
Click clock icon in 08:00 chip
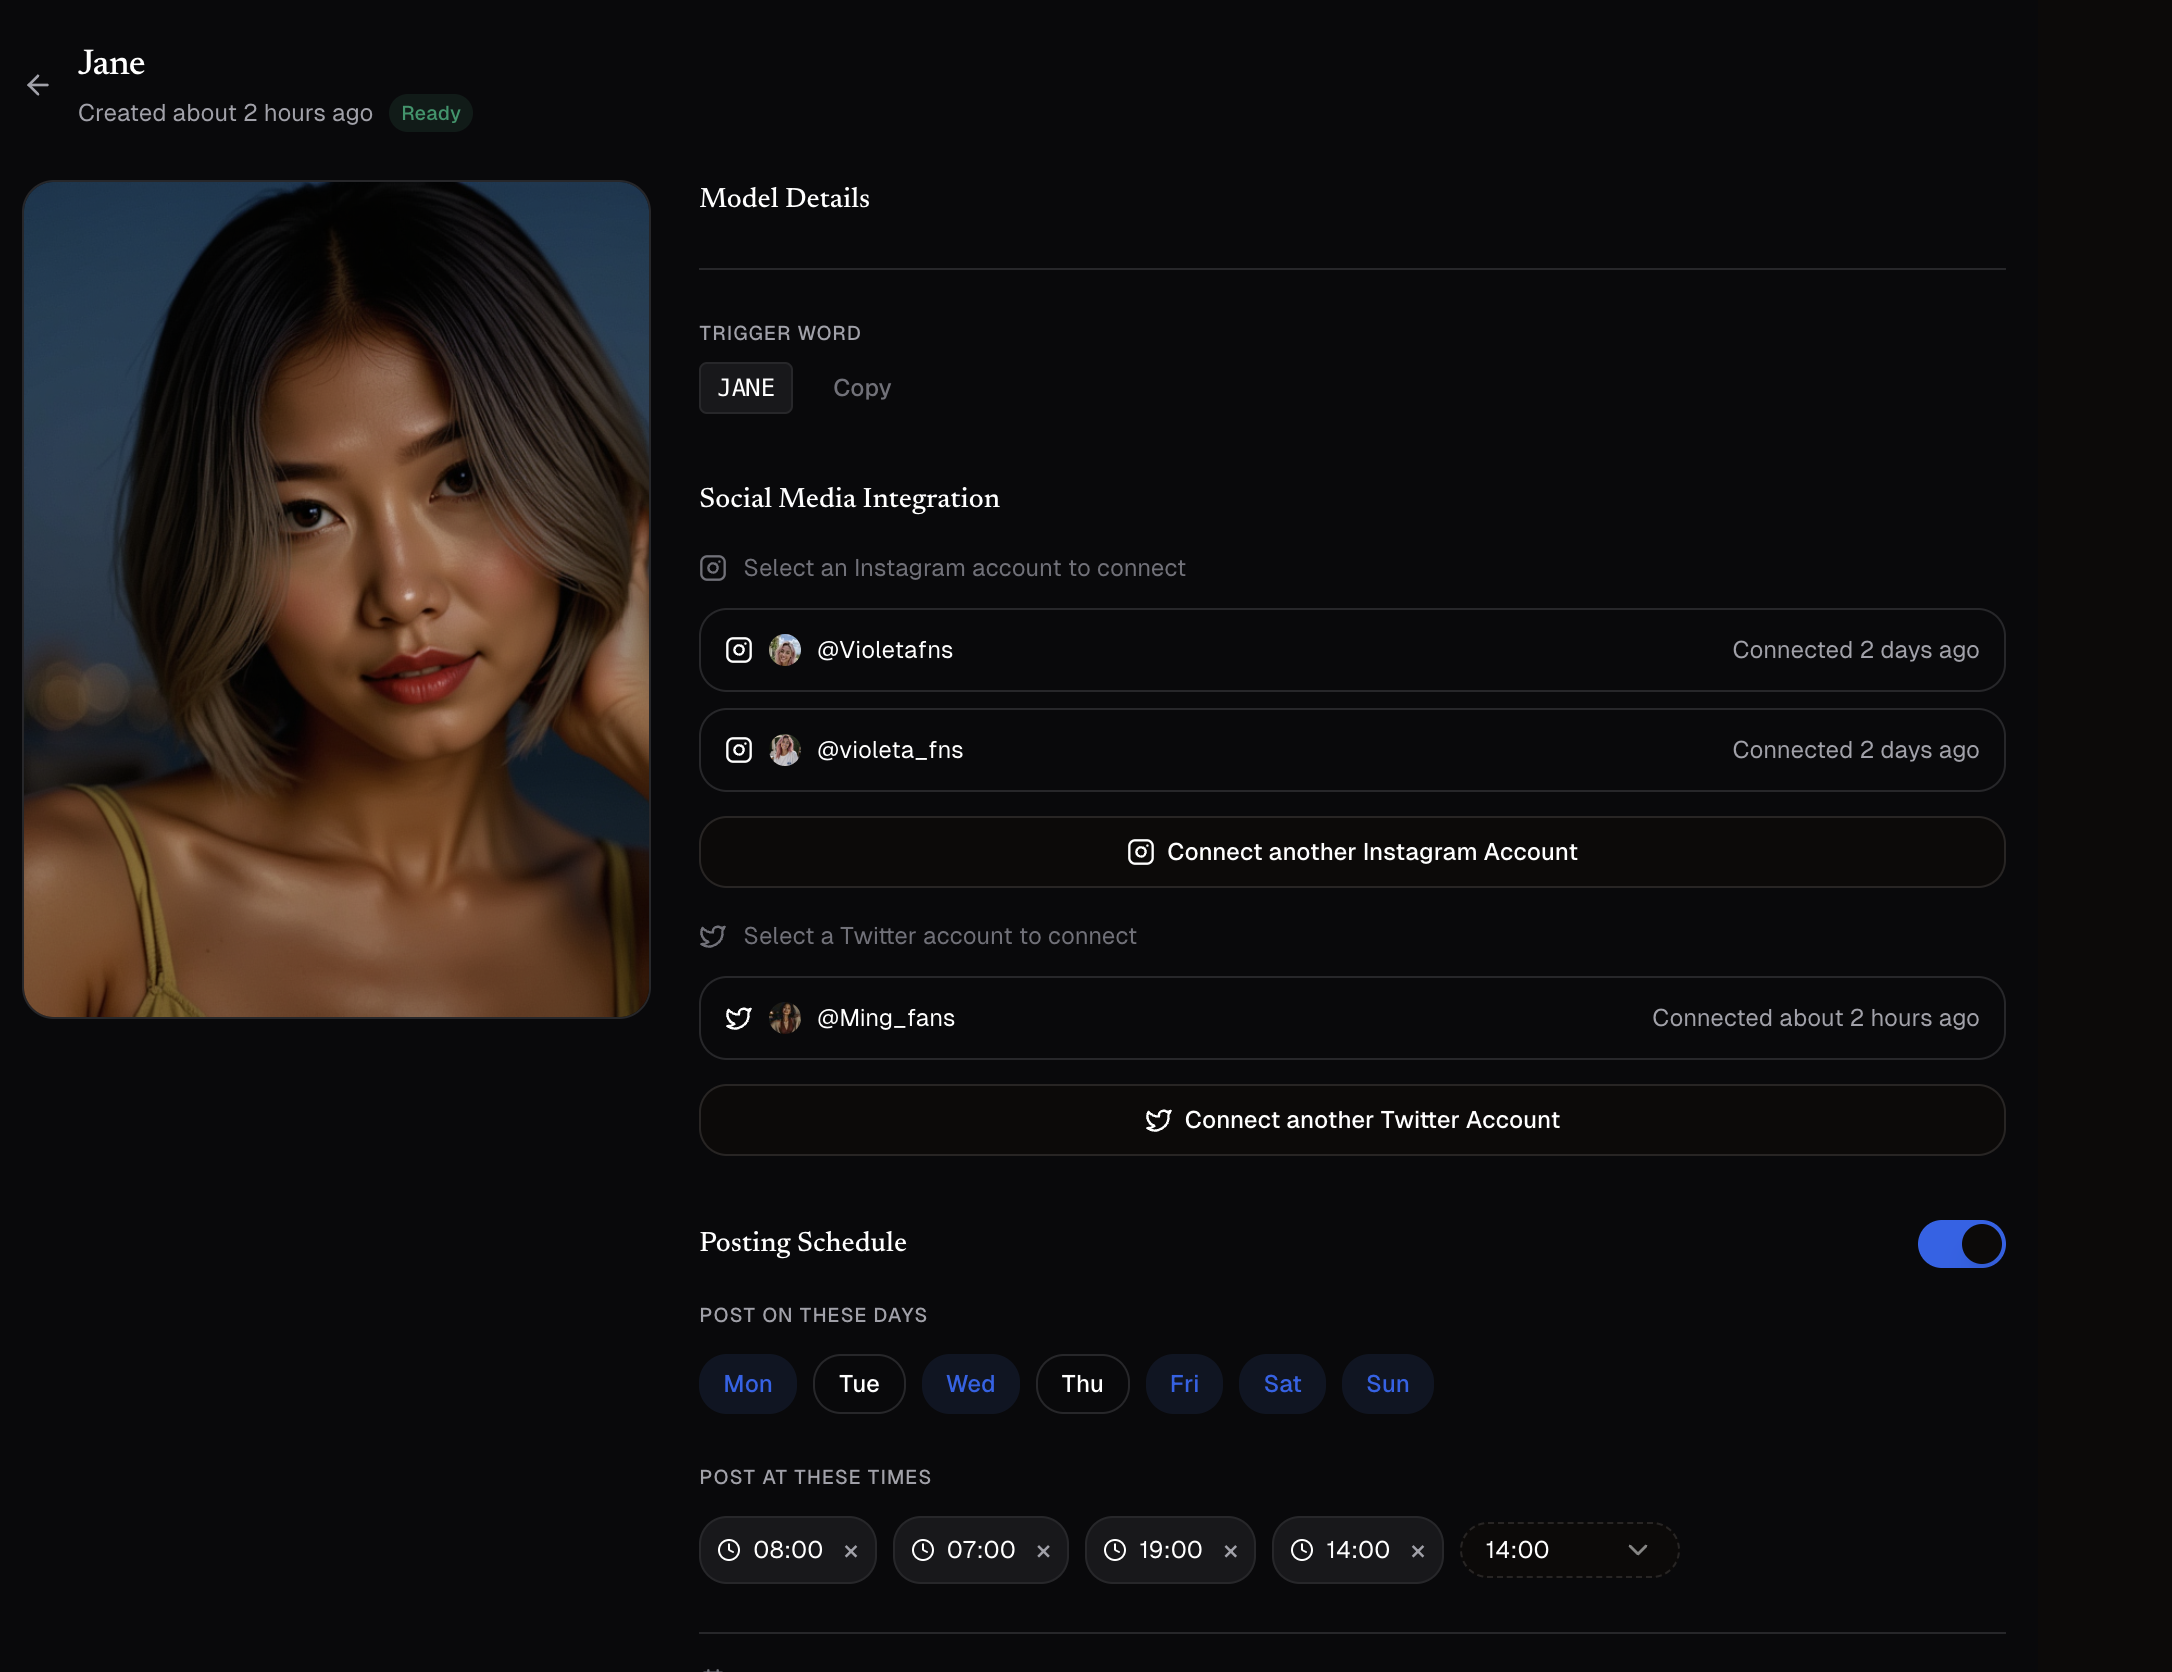pyautogui.click(x=730, y=1550)
